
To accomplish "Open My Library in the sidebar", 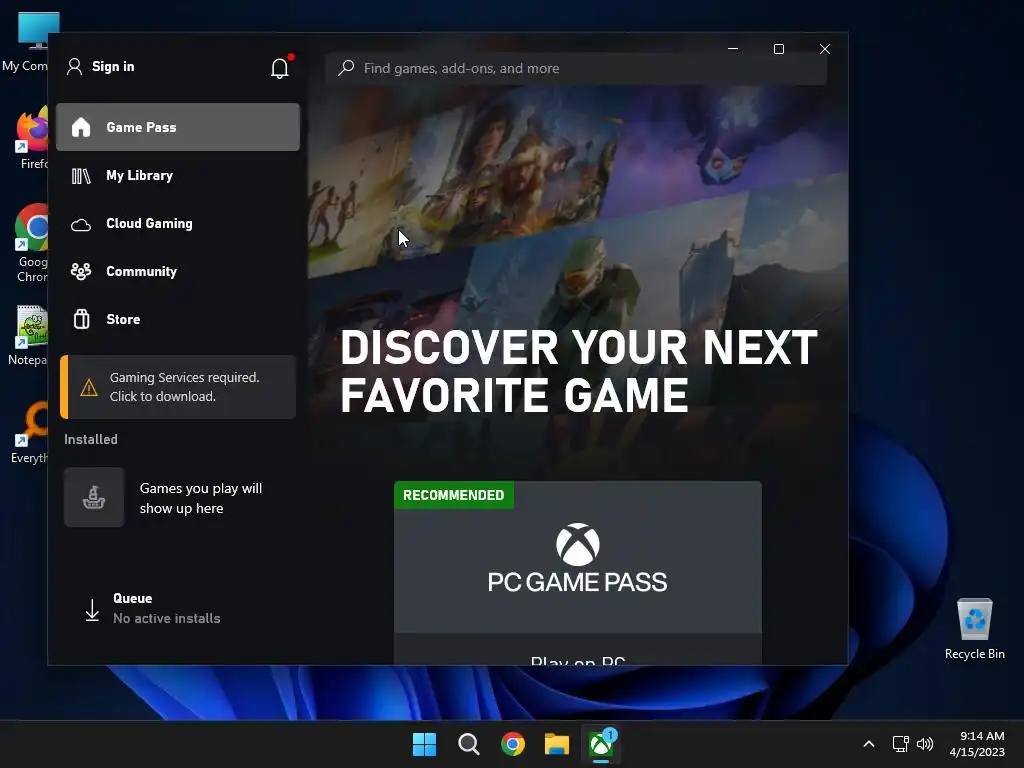I will 178,175.
